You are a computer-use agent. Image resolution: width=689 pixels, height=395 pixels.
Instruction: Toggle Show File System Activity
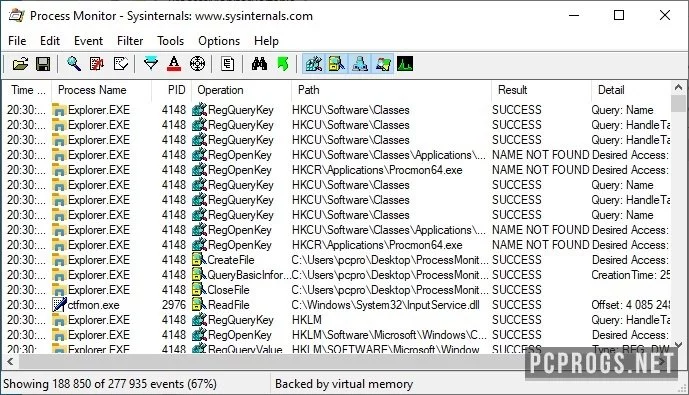337,64
